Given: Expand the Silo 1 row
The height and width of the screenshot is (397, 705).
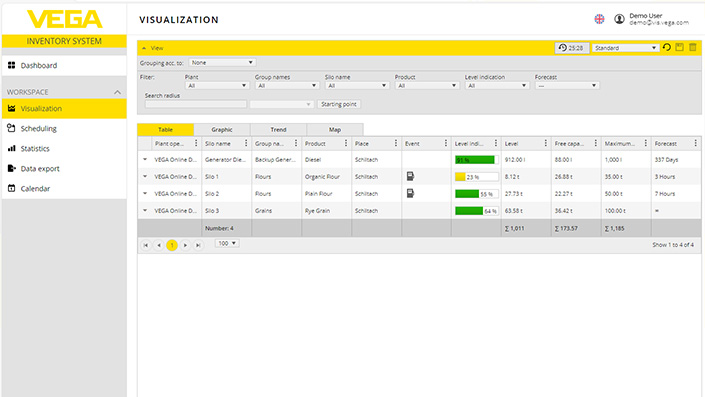Looking at the screenshot, I should [145, 176].
